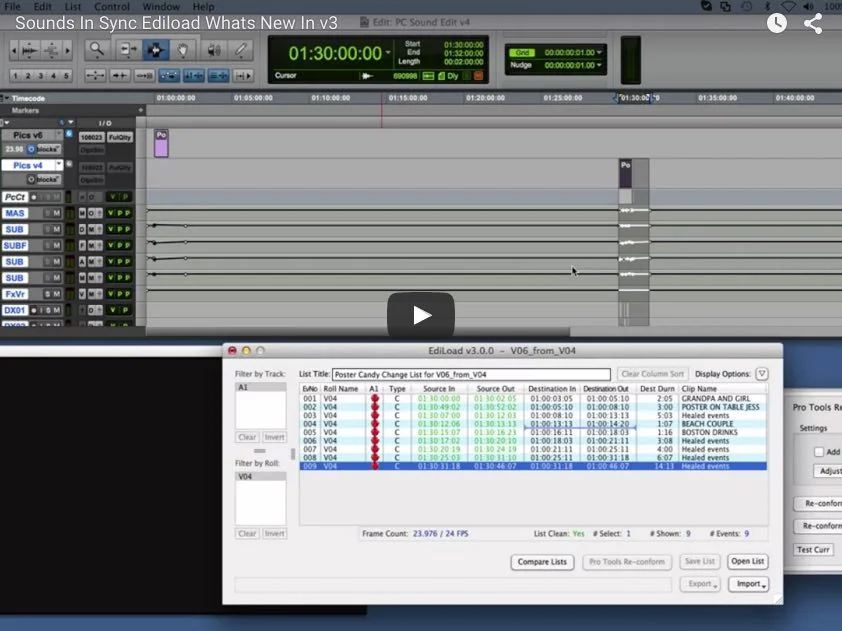The width and height of the screenshot is (842, 631).
Task: Mute the MAS track
Action: tap(58, 214)
